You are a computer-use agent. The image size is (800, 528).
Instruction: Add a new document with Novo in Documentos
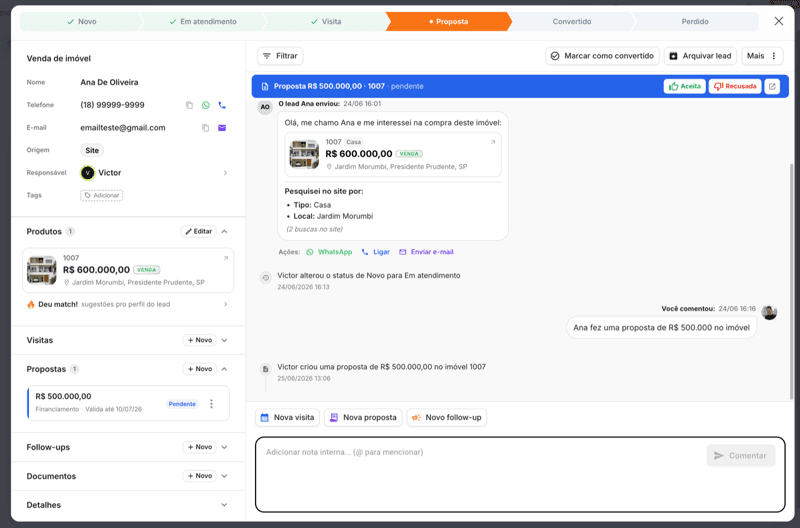[x=199, y=476]
